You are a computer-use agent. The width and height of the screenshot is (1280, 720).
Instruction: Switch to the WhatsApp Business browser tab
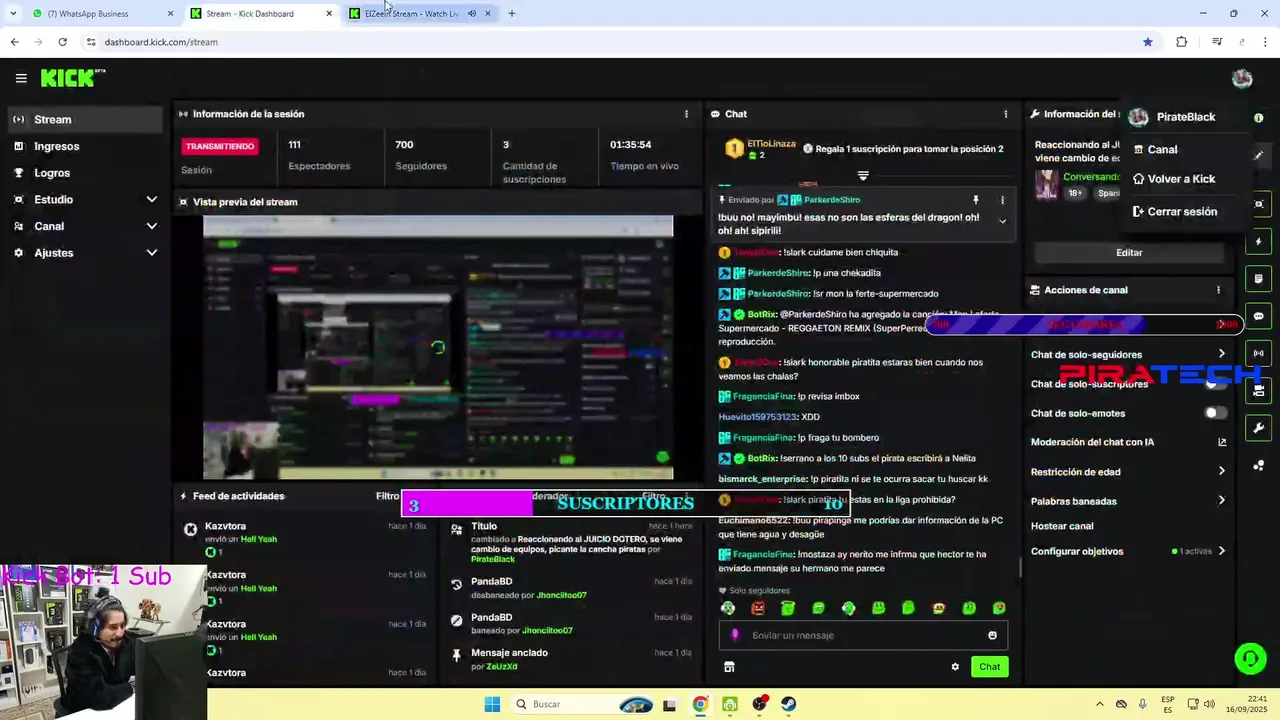point(100,14)
